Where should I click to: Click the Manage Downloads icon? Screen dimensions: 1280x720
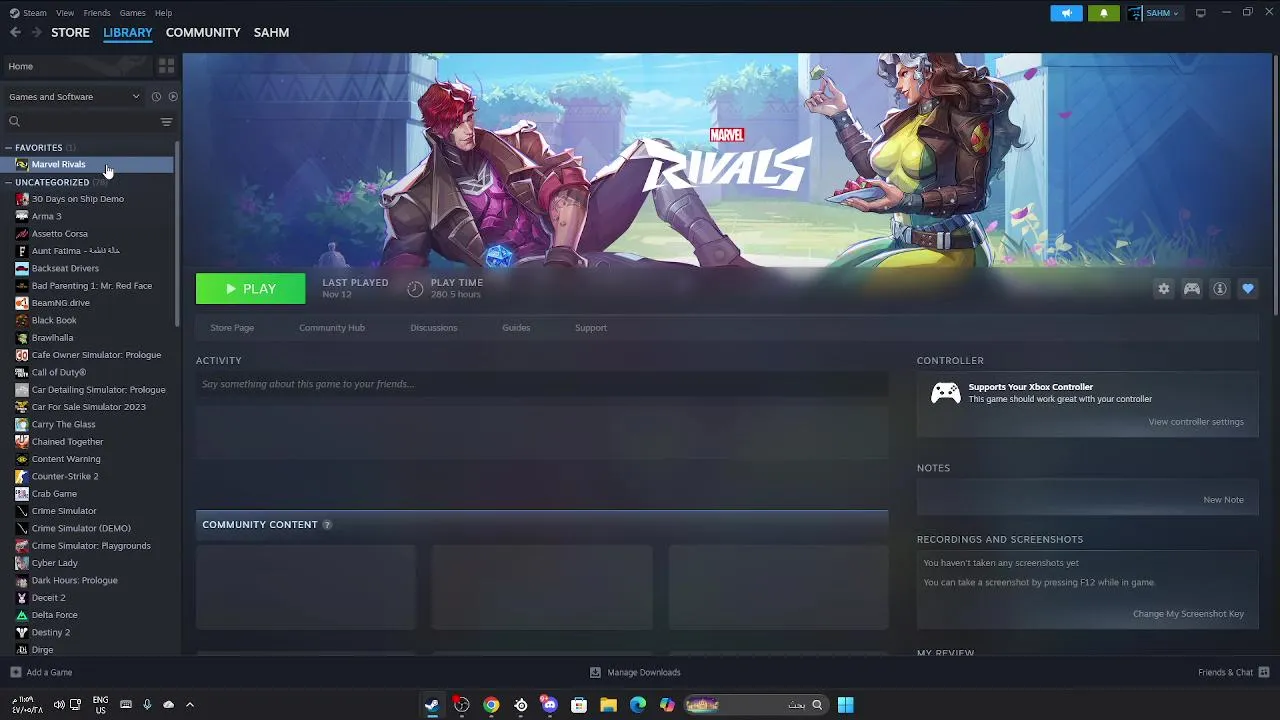[x=595, y=672]
